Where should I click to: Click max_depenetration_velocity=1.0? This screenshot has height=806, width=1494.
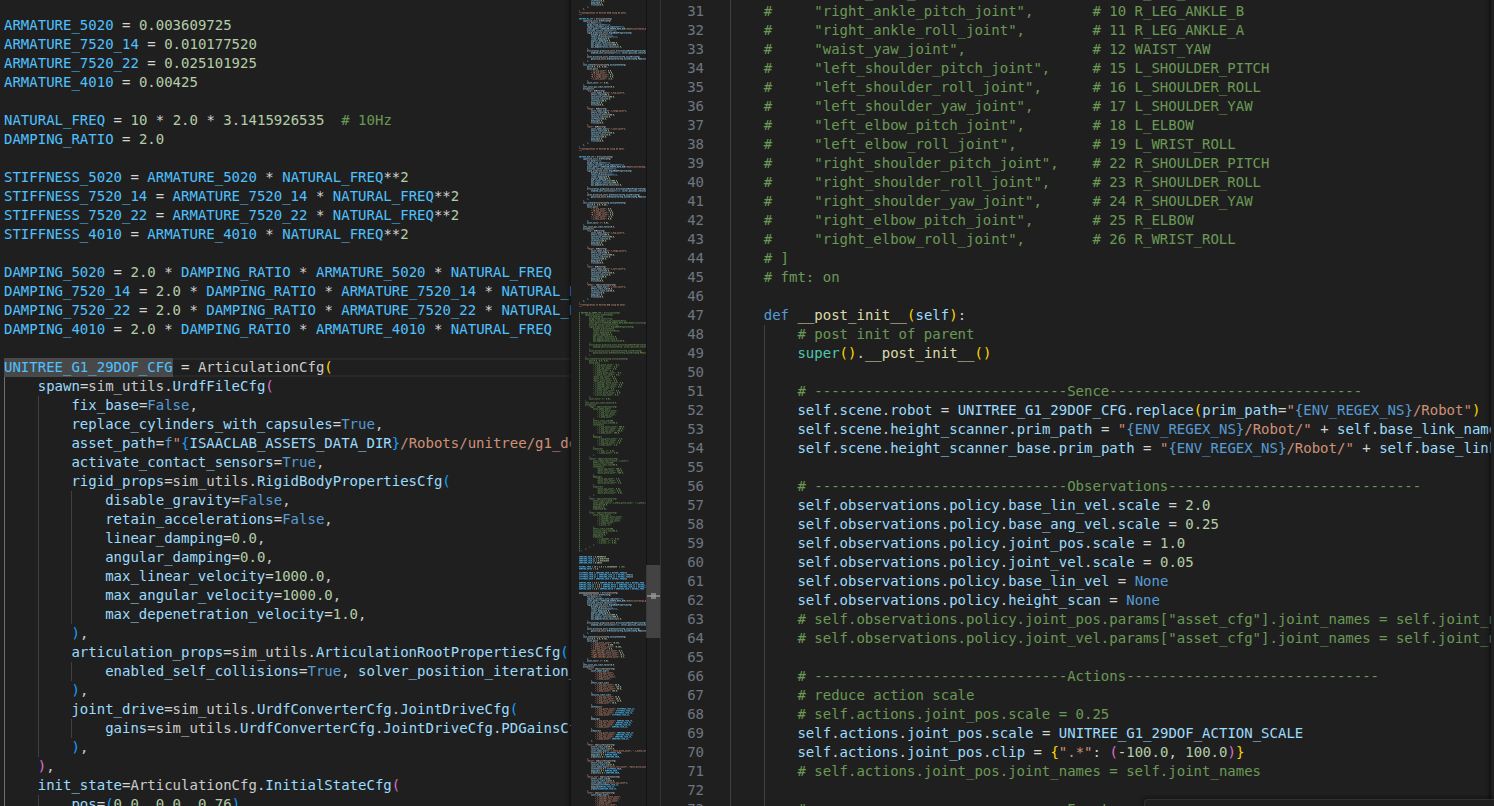[x=235, y=614]
